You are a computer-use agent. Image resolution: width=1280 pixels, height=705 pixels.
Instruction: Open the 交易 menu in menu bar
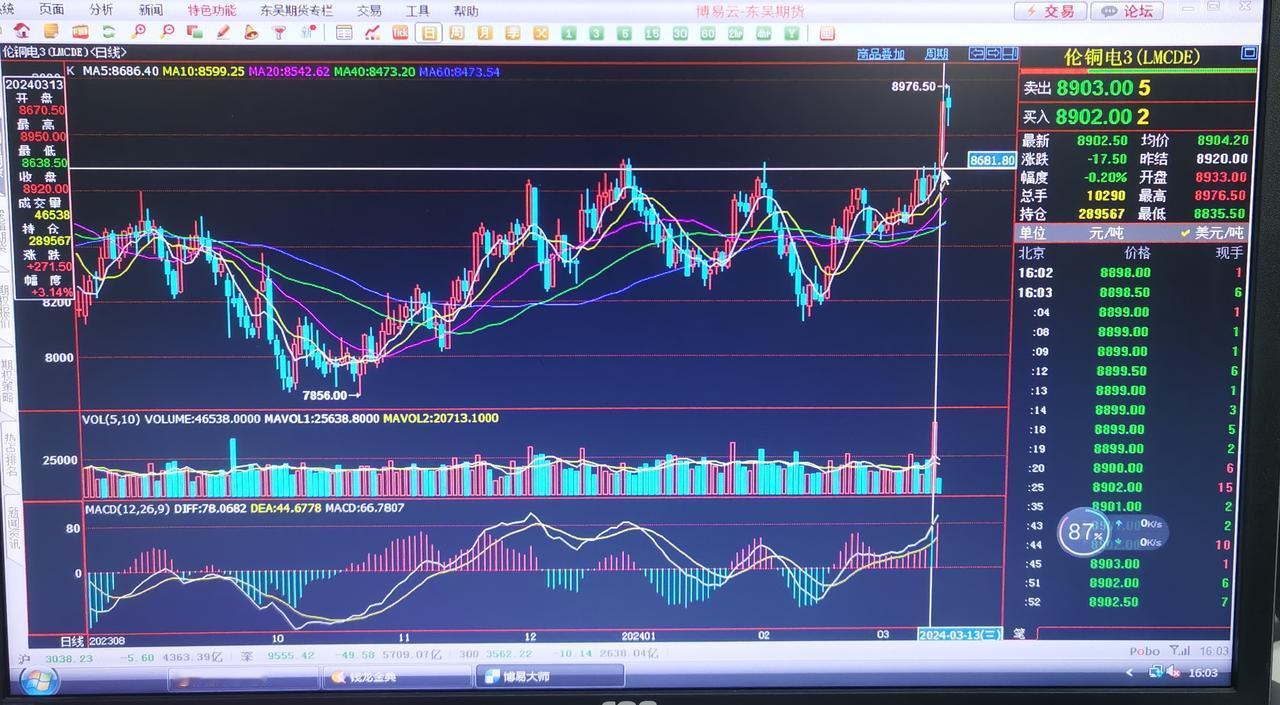click(x=369, y=11)
